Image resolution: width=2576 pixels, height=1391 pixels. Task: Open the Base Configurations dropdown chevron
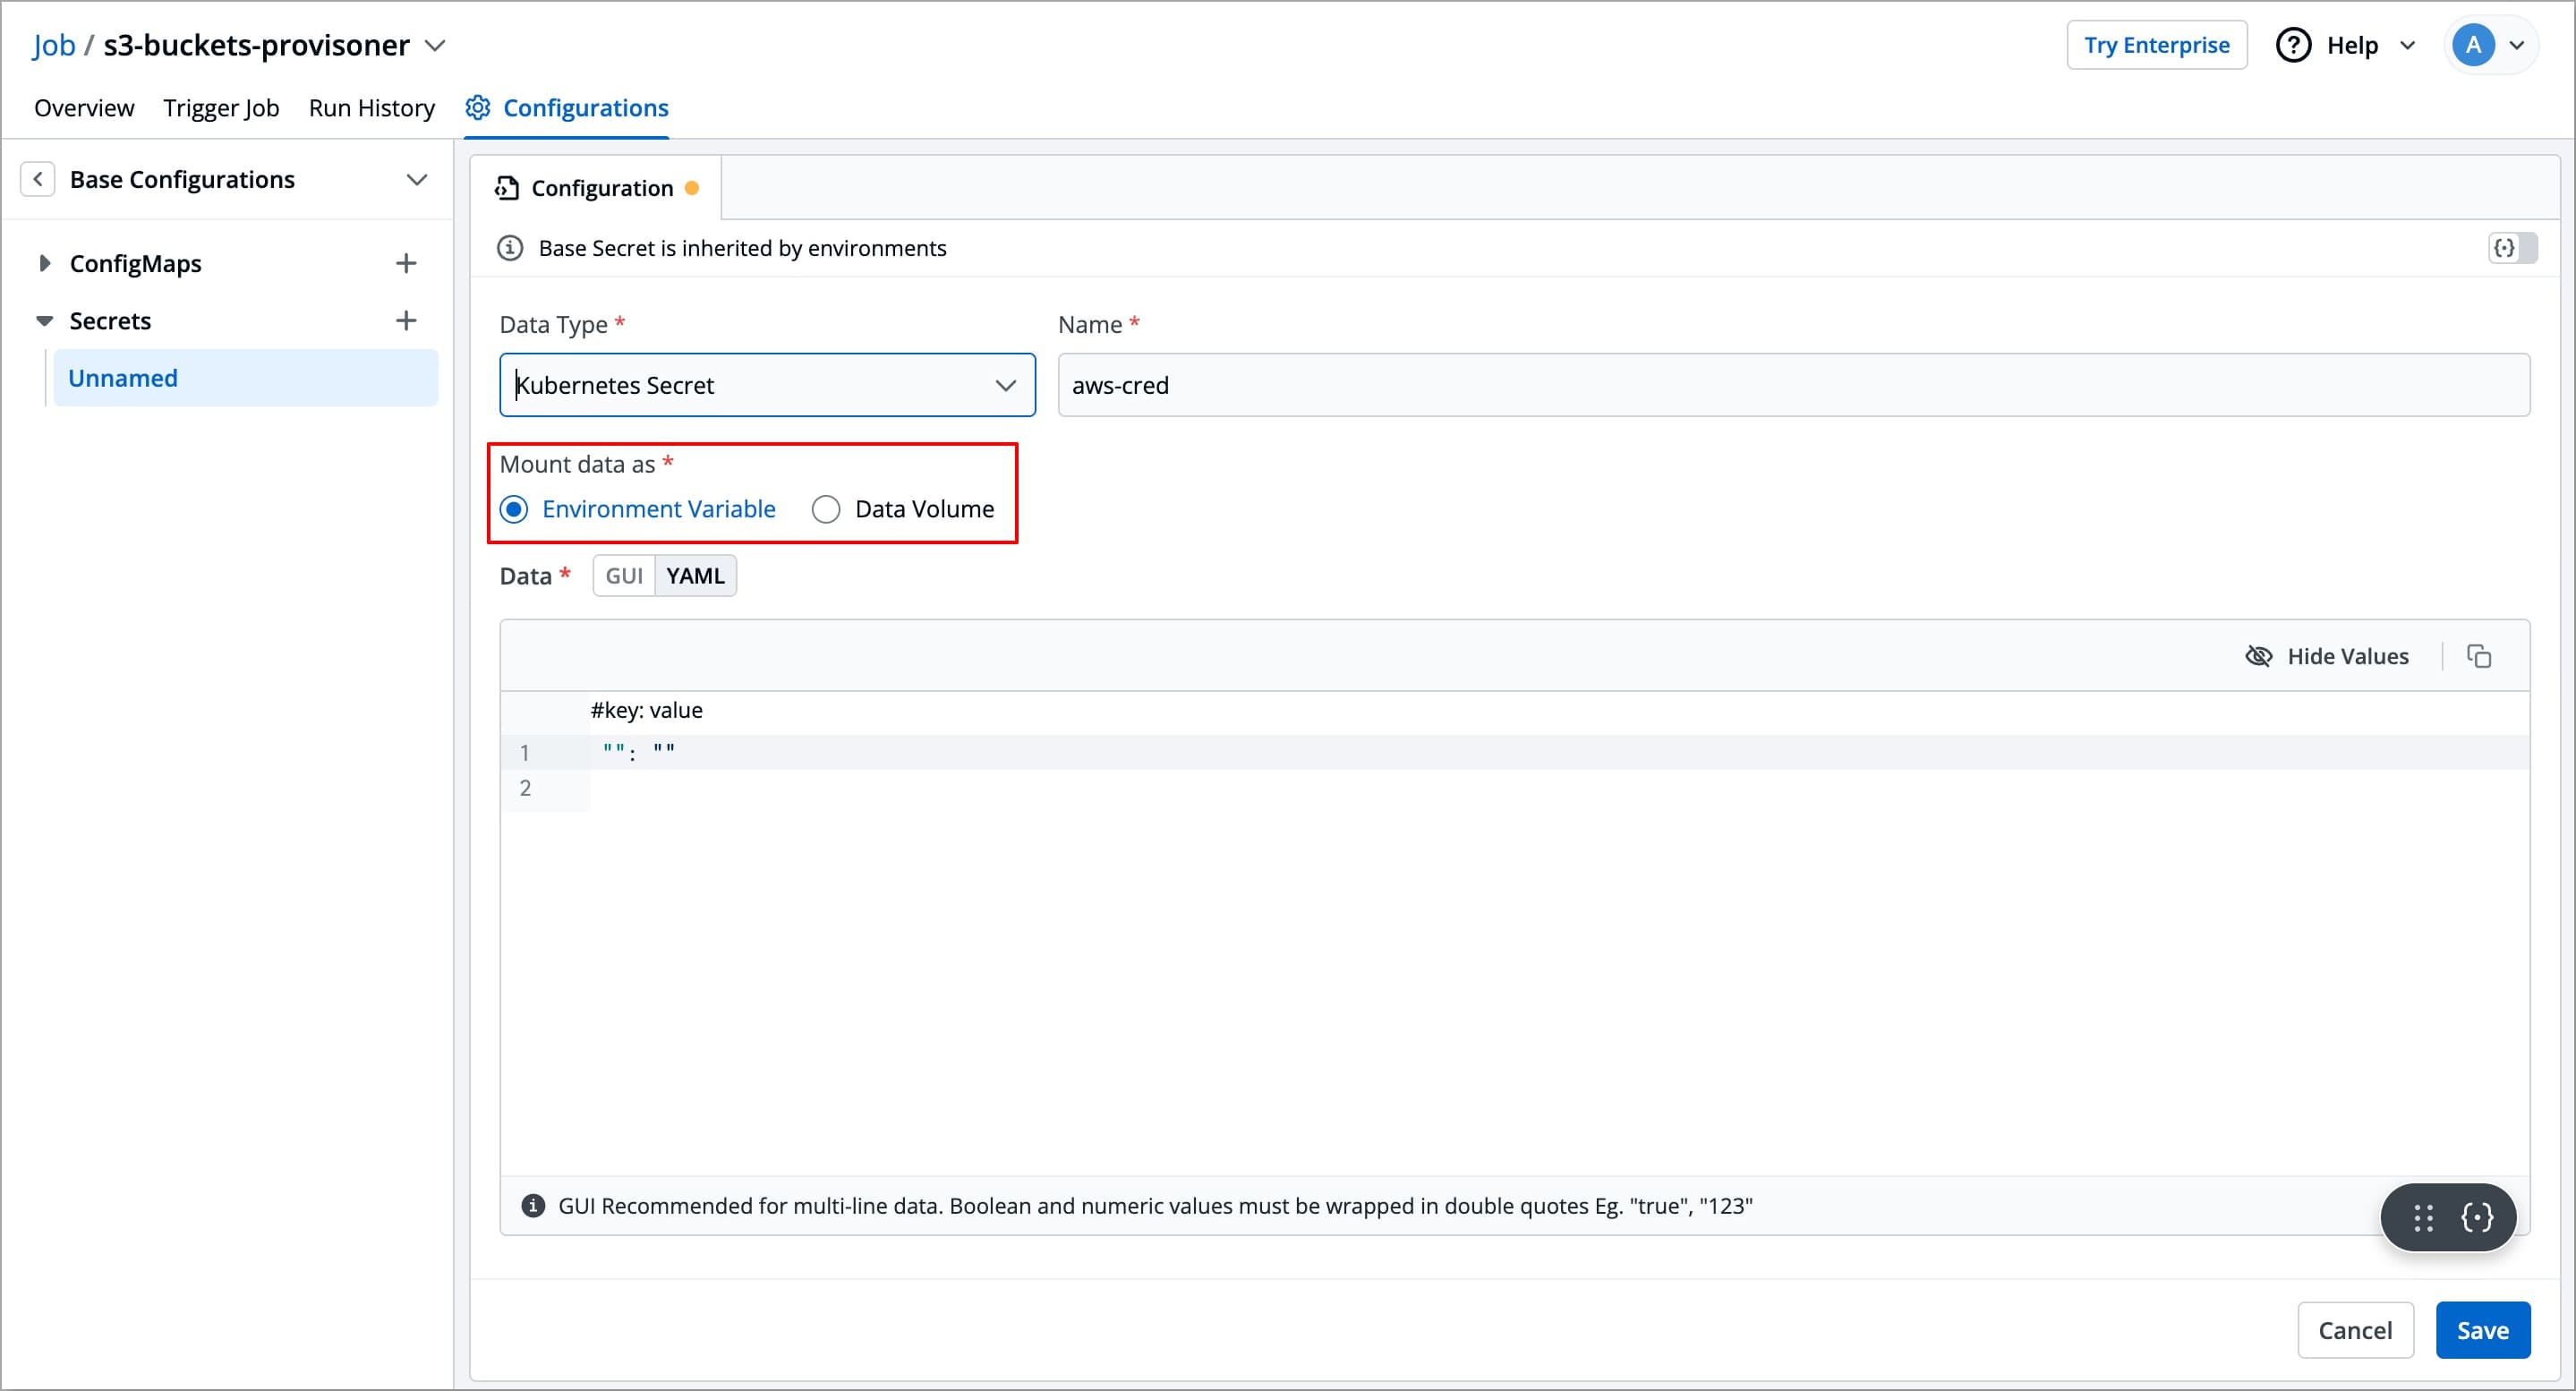[417, 180]
